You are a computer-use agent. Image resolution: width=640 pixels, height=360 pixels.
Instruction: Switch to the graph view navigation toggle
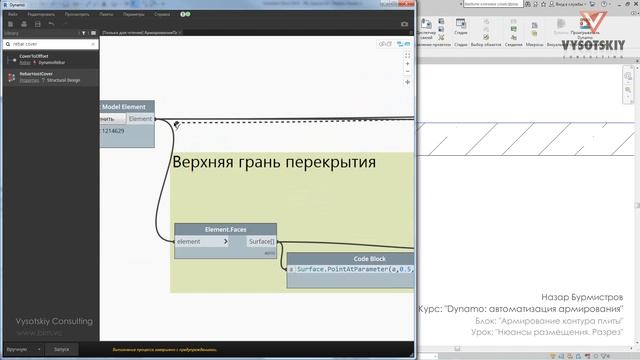(x=403, y=44)
